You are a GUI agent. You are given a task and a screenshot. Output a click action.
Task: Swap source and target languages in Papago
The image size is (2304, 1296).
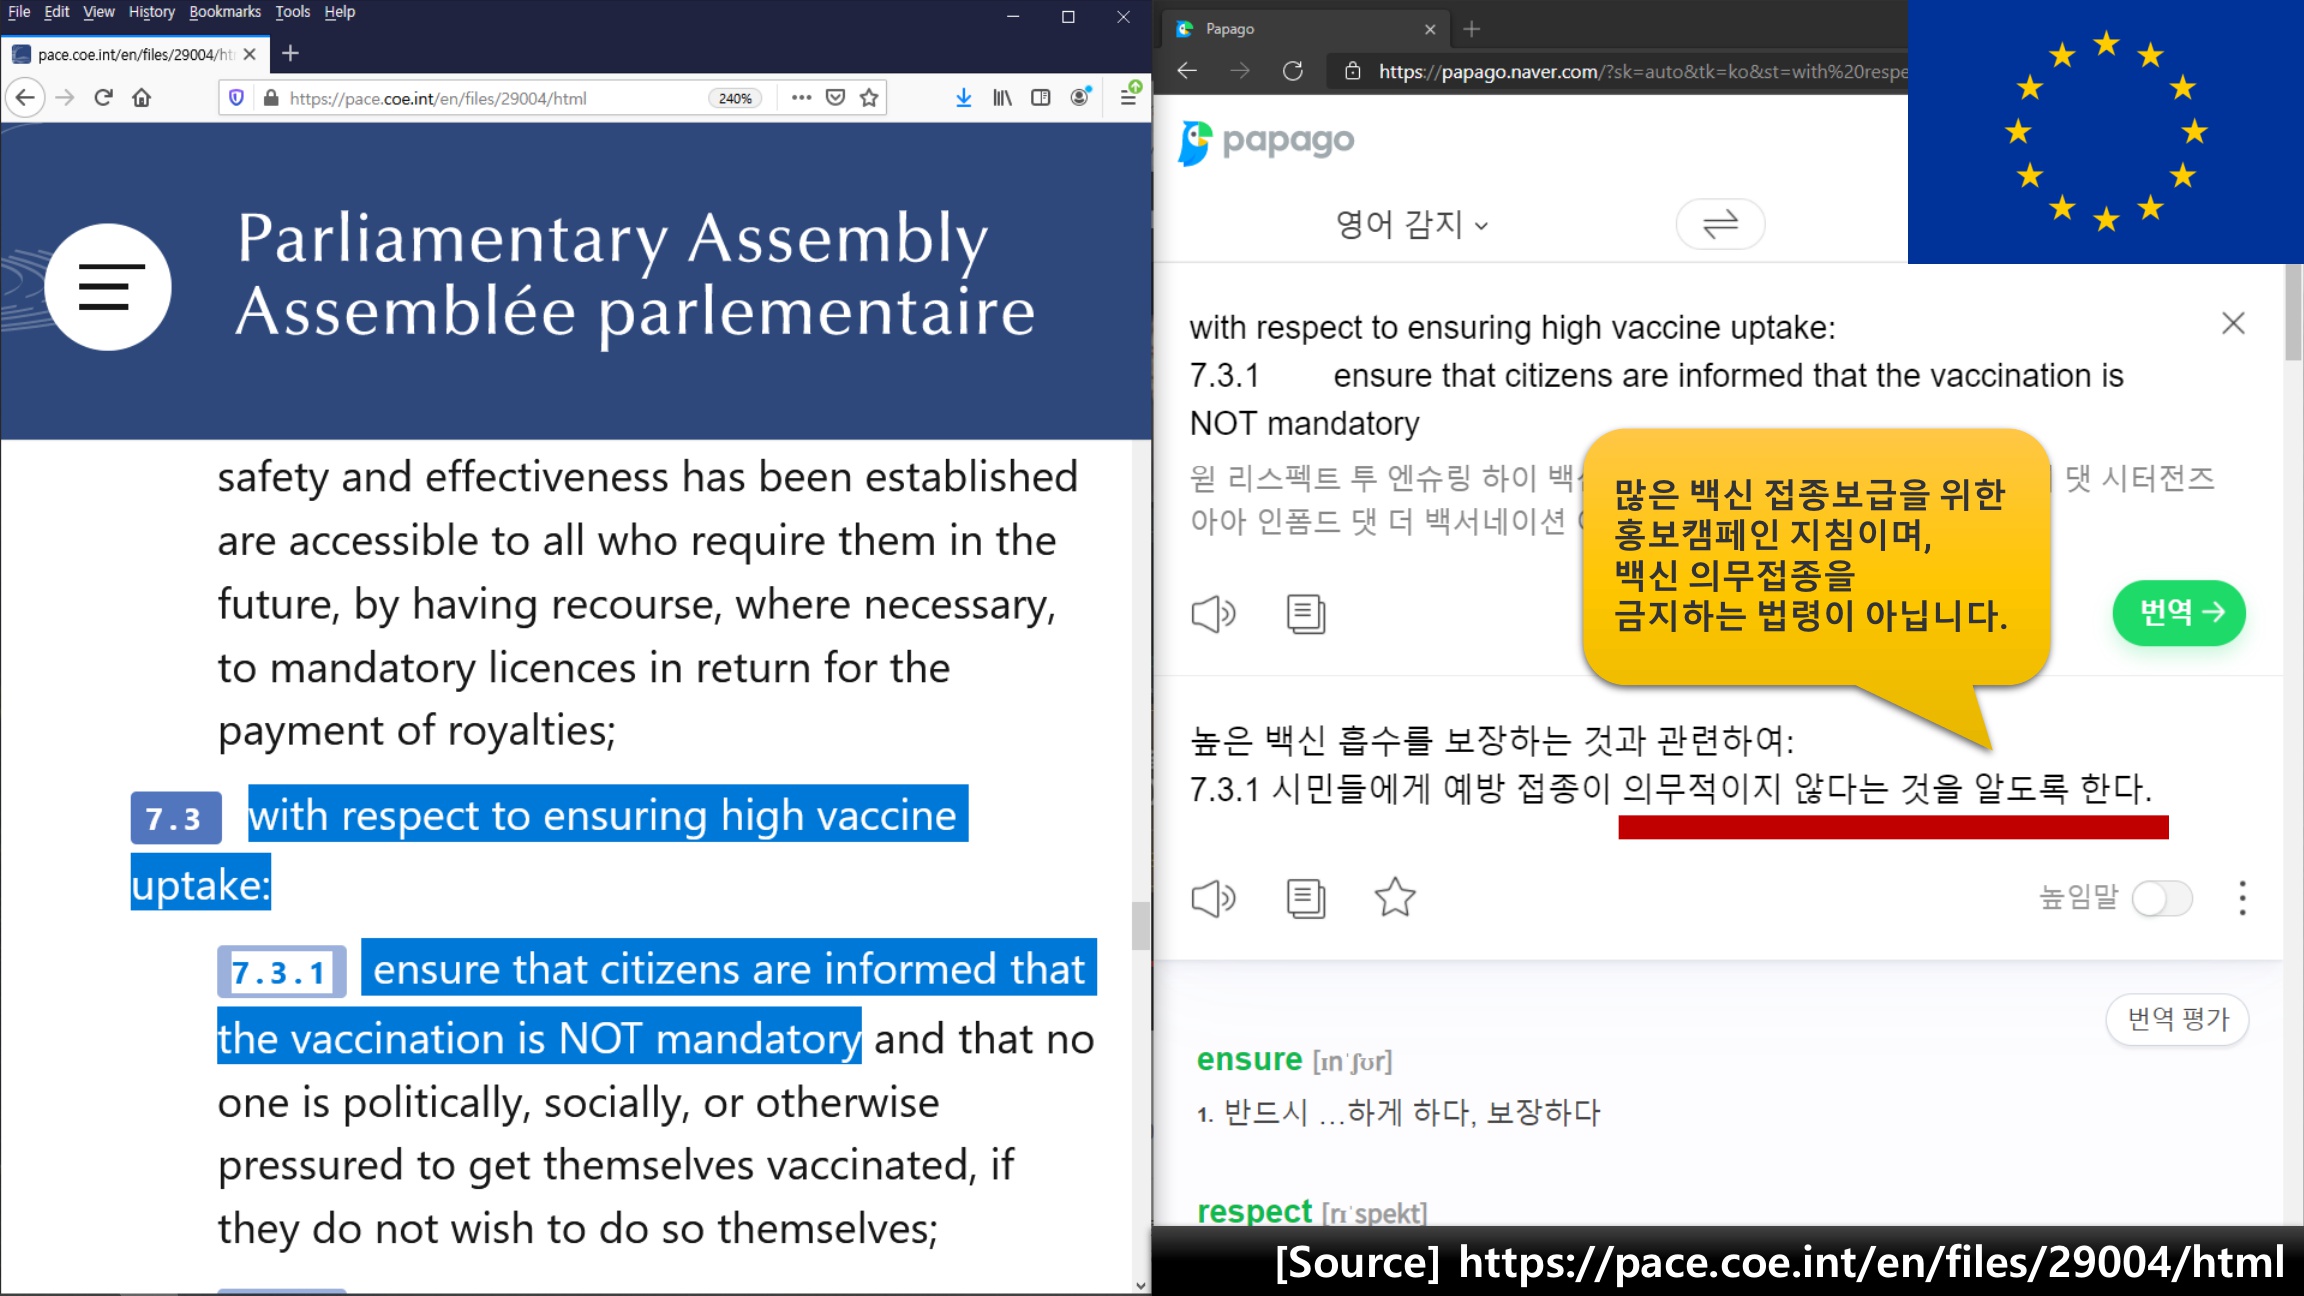click(x=1720, y=223)
